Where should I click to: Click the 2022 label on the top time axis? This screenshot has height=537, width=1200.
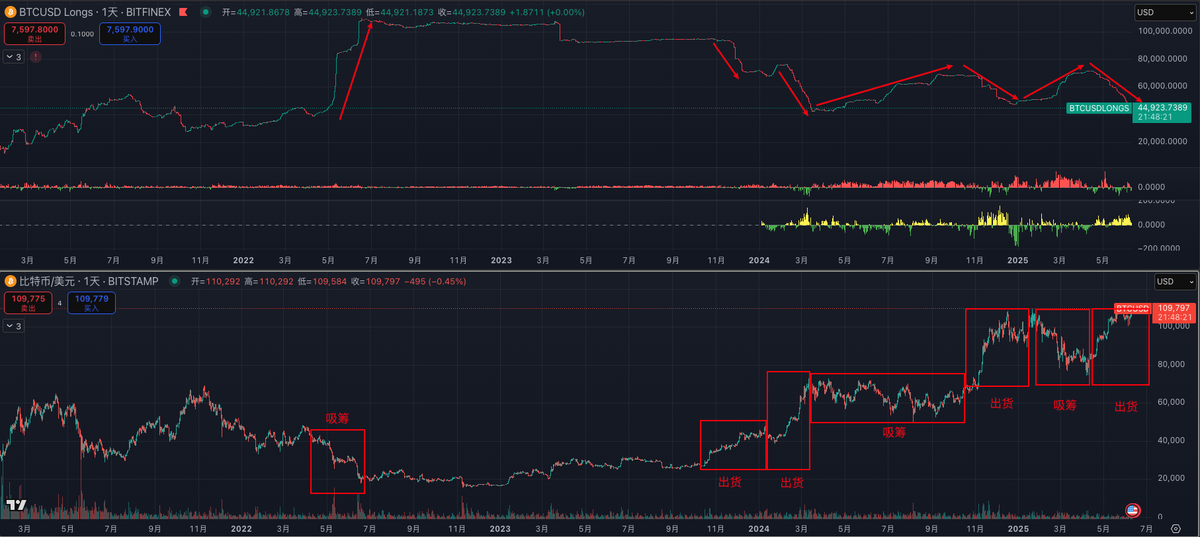(241, 260)
